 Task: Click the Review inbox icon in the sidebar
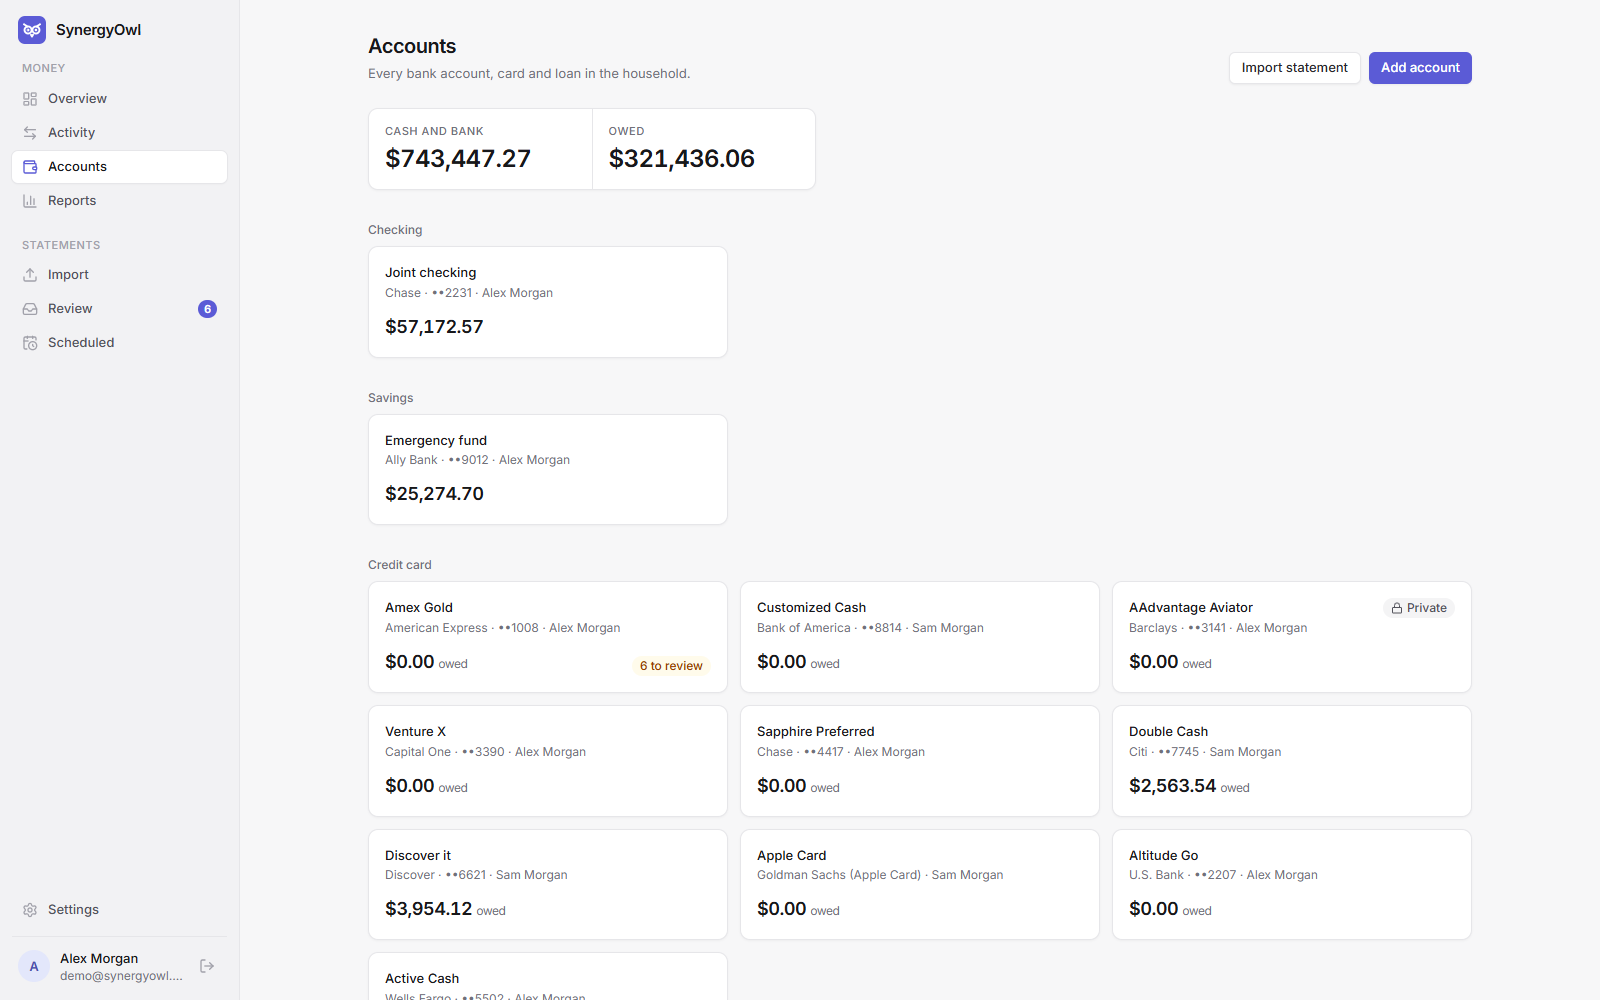click(30, 309)
